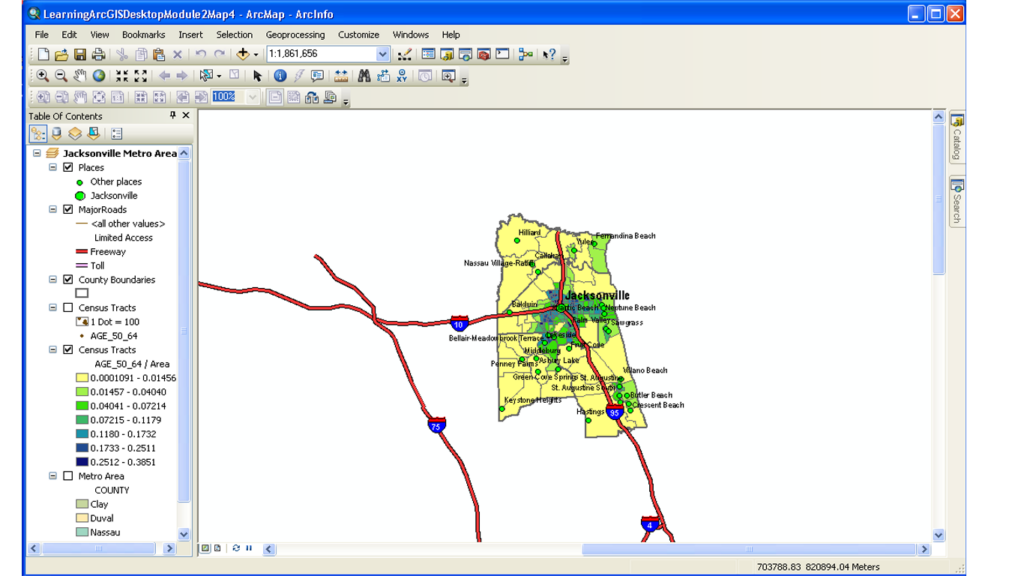Screen dimensions: 1024x576
Task: Open the Create Viewer Window icon
Action: tap(449, 76)
